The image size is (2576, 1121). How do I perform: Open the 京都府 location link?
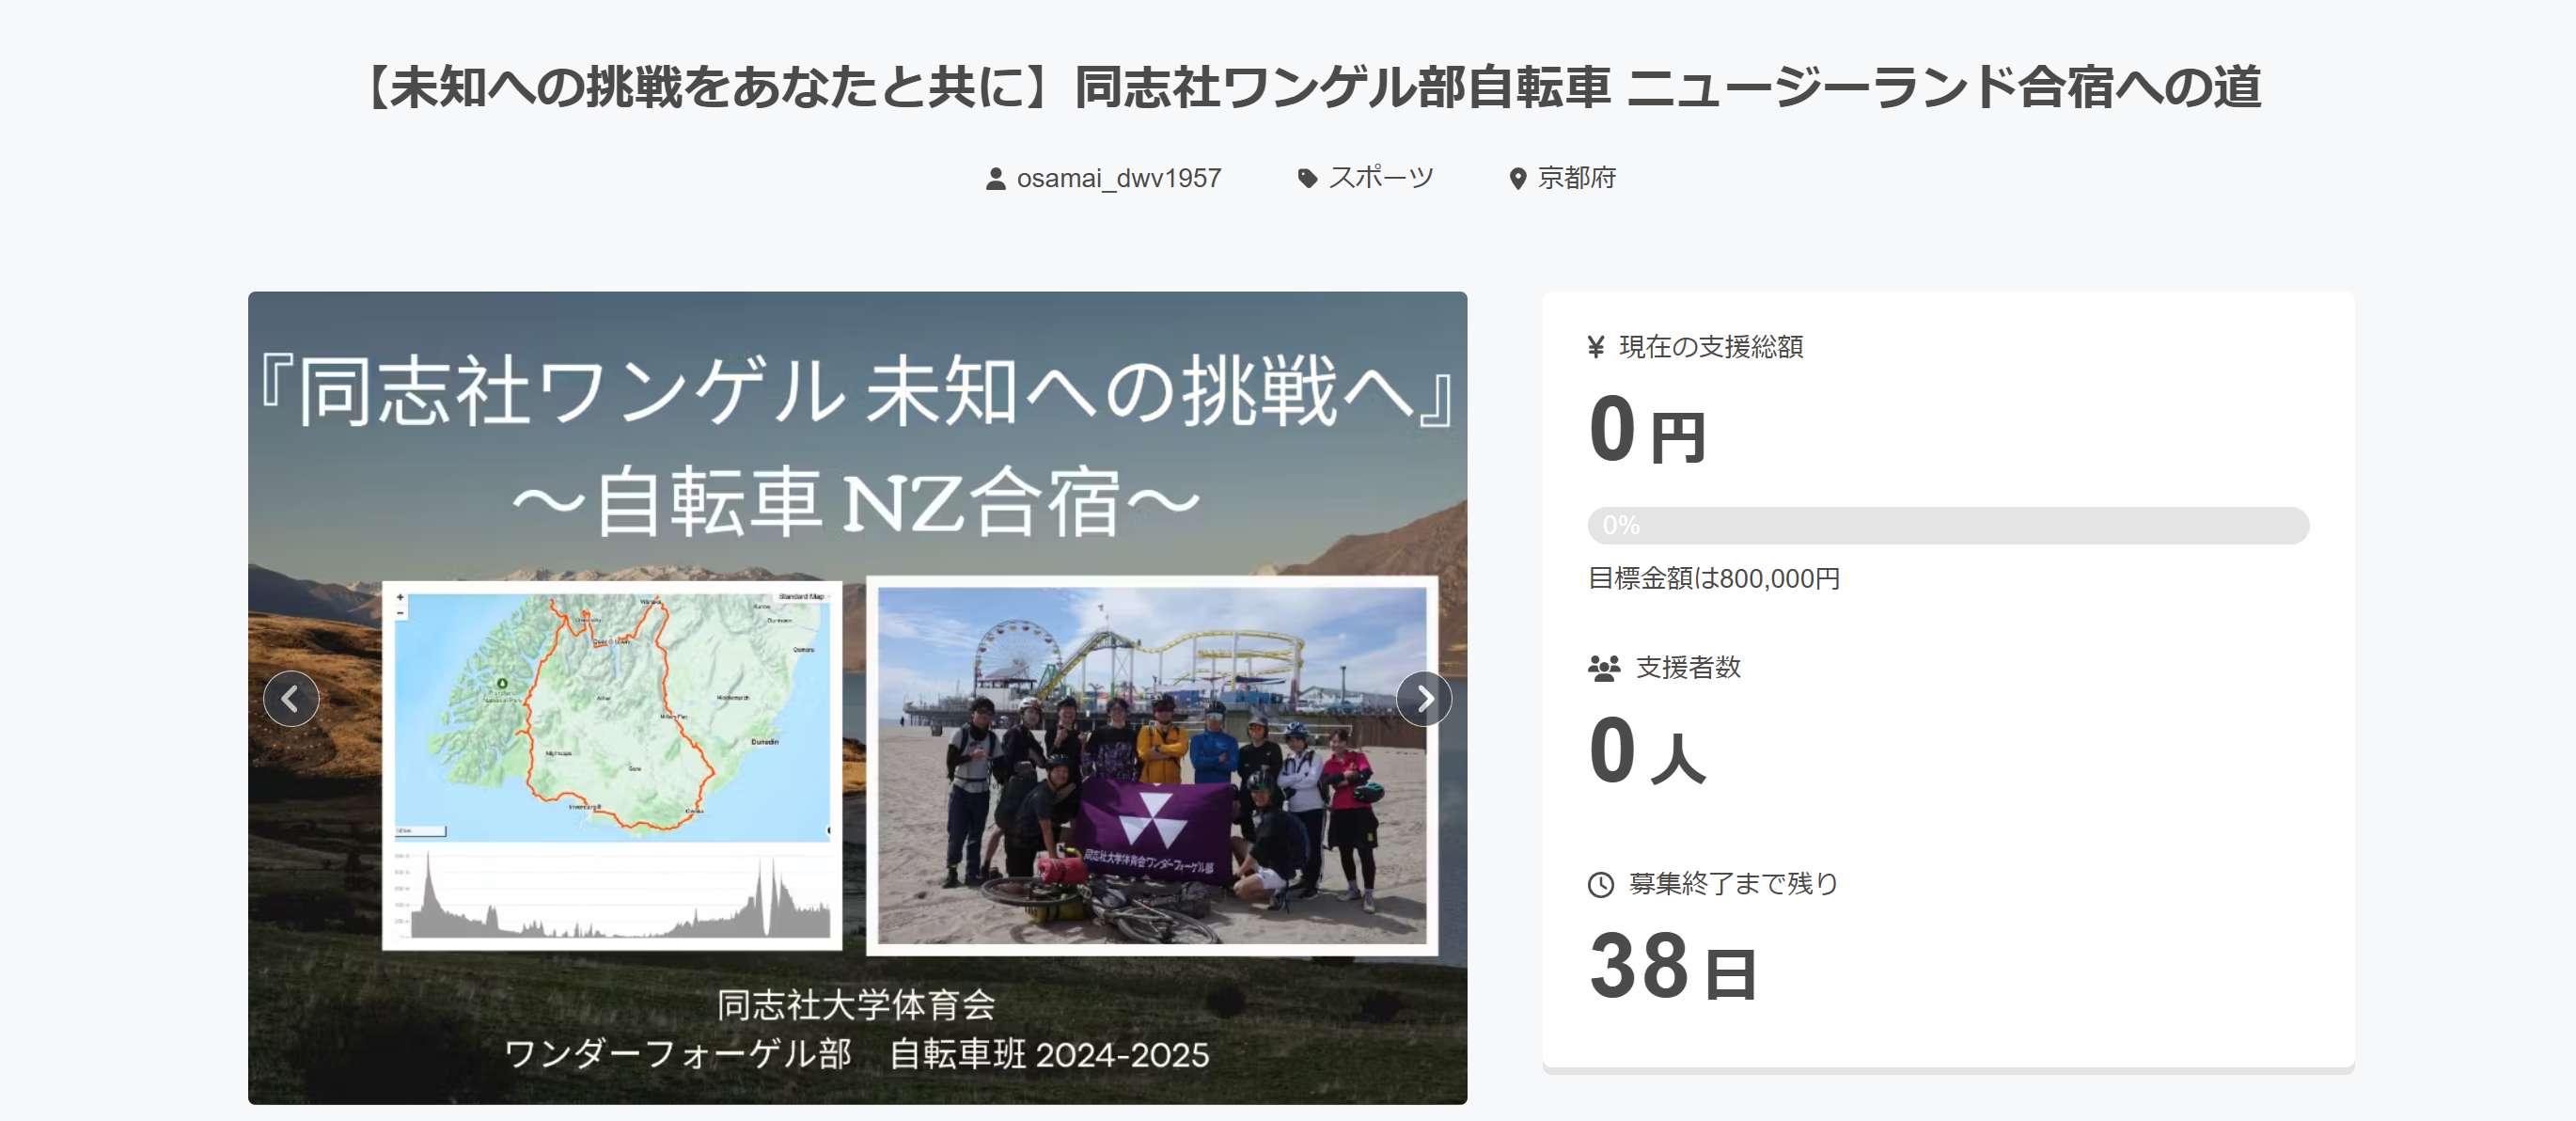[x=1576, y=179]
